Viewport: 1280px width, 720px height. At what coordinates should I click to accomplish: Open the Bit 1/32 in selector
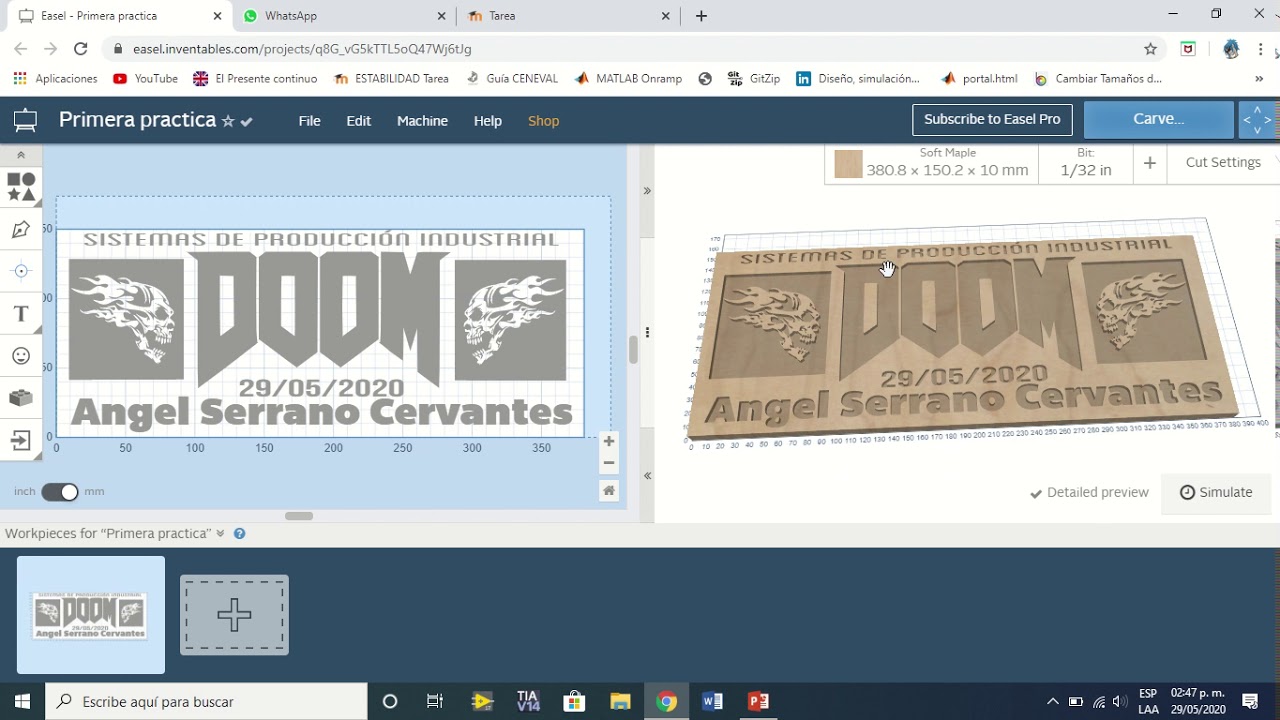1086,163
